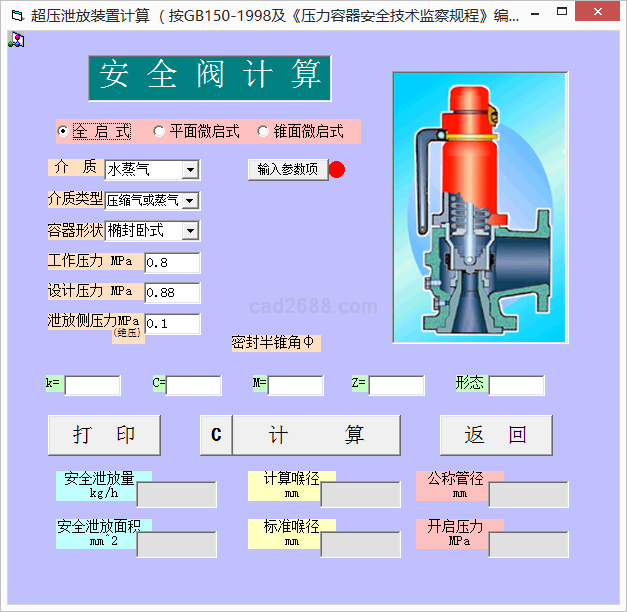Screen dimensions: 627x612
Task: Open the 容器形状 dropdown list
Action: pos(190,231)
